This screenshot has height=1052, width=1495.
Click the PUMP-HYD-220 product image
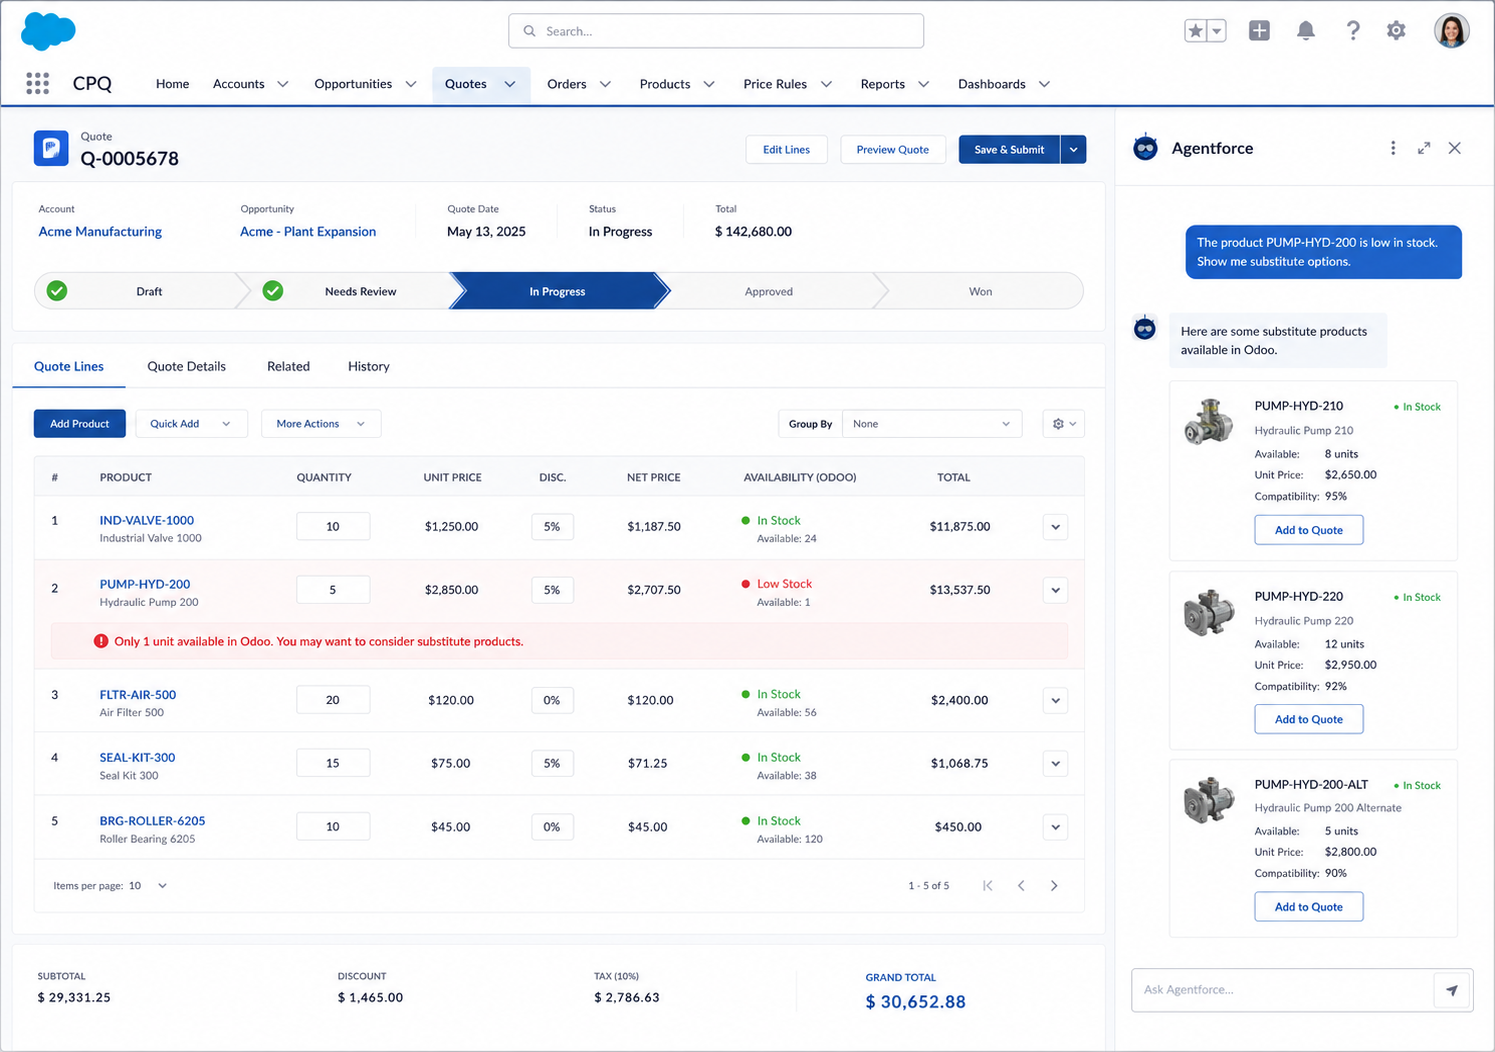click(1209, 611)
